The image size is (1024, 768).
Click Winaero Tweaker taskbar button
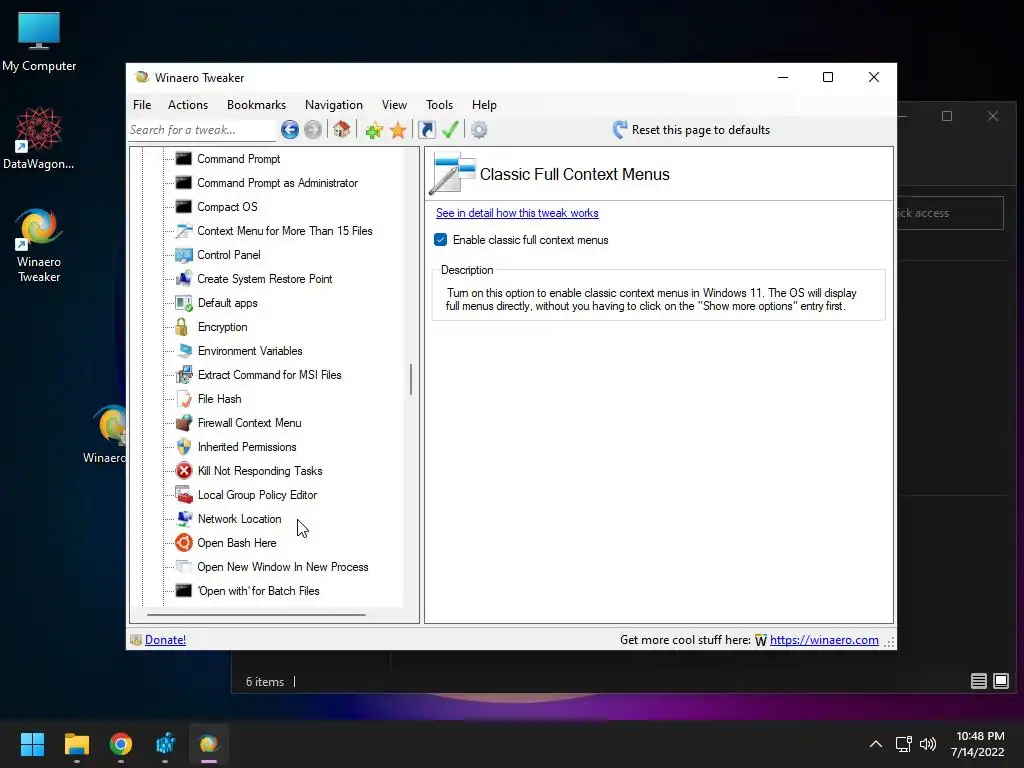click(209, 744)
